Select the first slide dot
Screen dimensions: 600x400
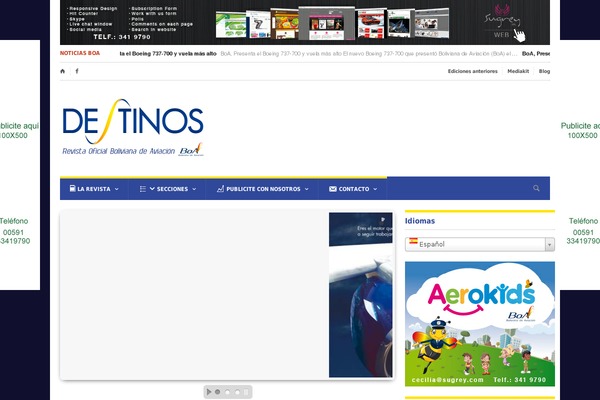pos(218,392)
